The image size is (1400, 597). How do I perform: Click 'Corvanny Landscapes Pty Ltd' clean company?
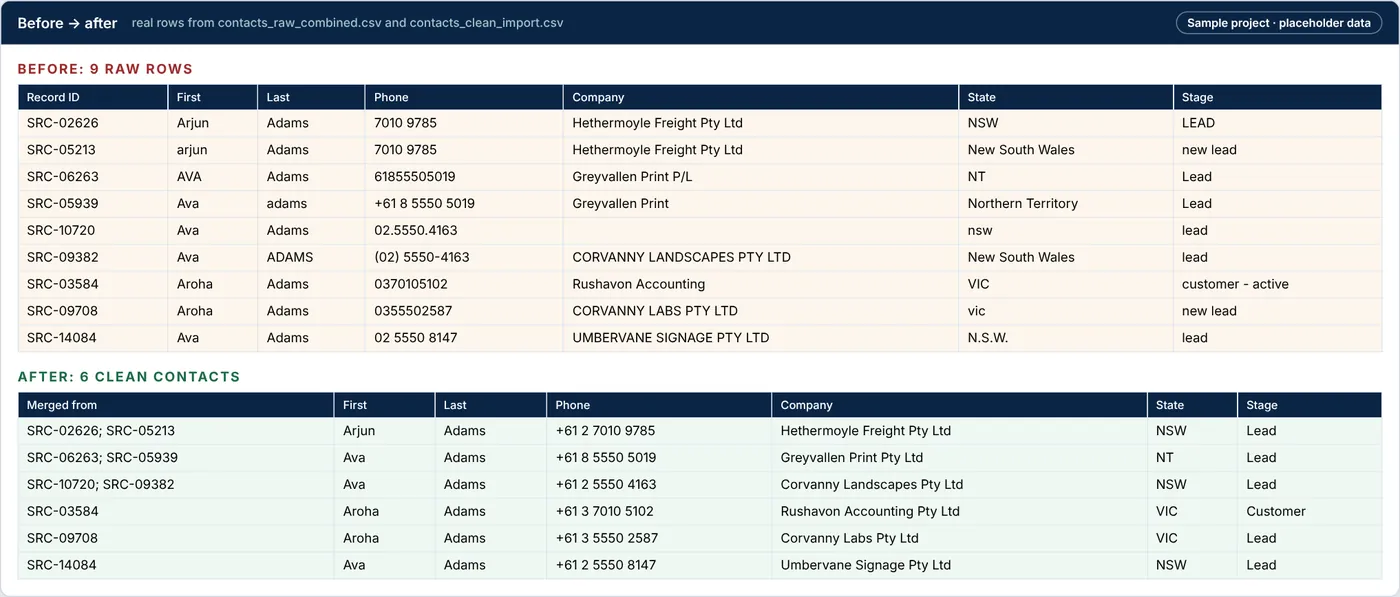(960, 485)
